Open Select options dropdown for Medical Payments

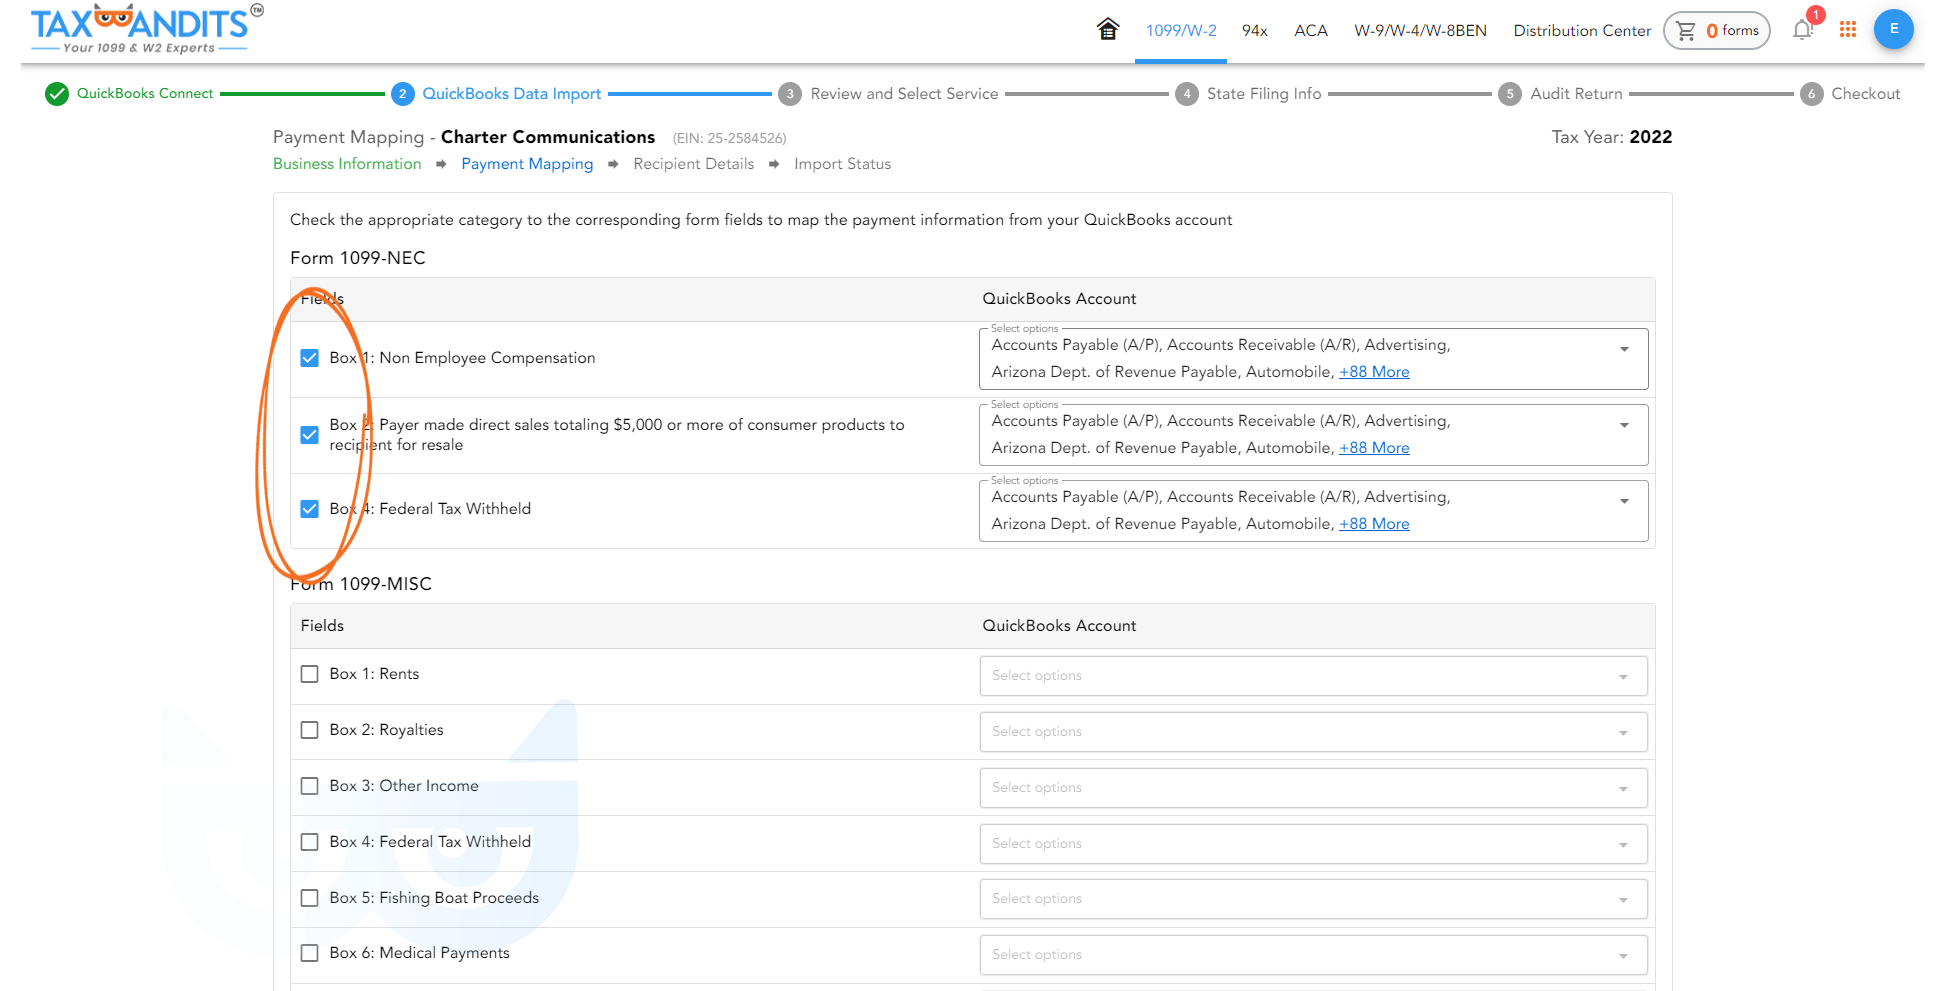tap(1313, 955)
